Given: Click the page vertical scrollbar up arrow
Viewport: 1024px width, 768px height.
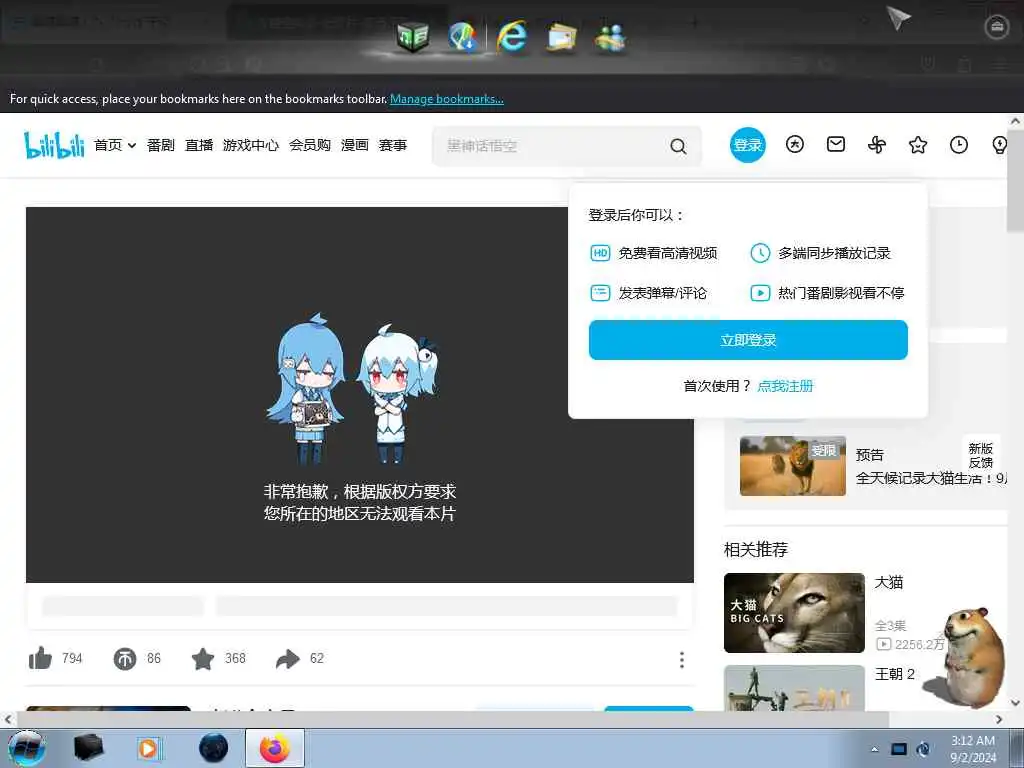Looking at the screenshot, I should click(x=1016, y=121).
